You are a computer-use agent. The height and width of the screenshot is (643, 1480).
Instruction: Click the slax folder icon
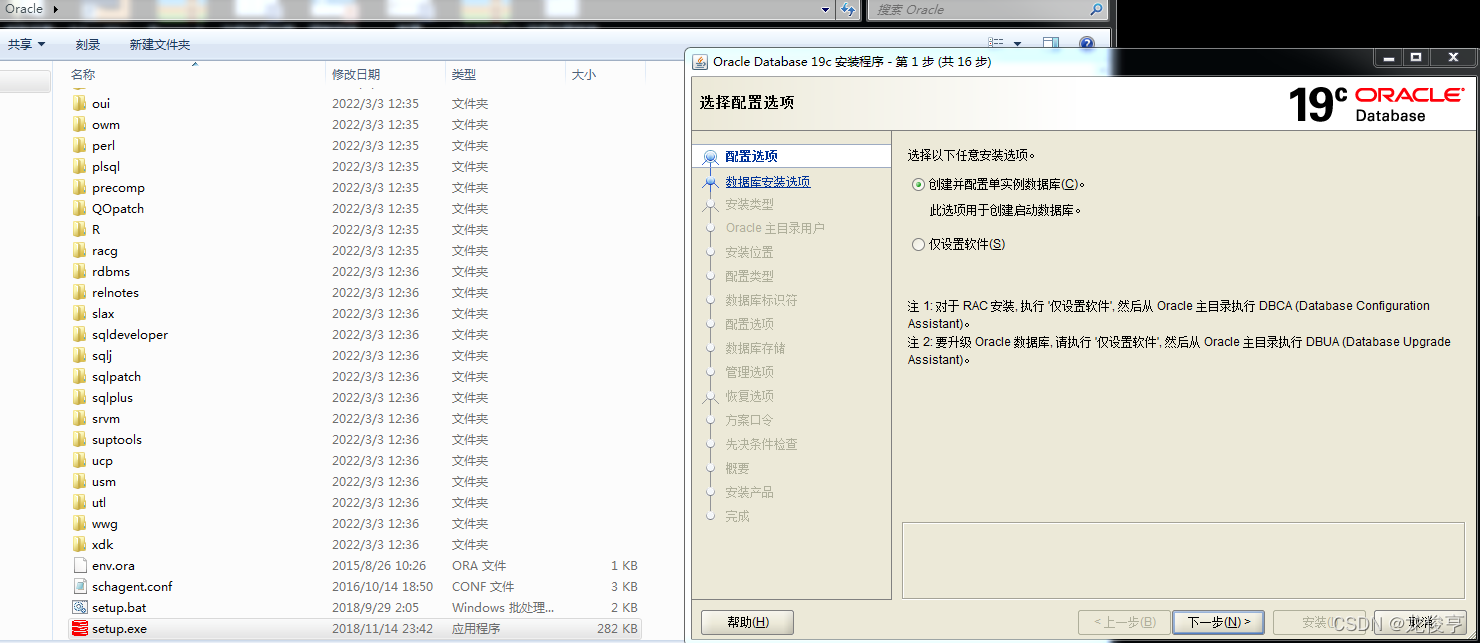[x=80, y=313]
